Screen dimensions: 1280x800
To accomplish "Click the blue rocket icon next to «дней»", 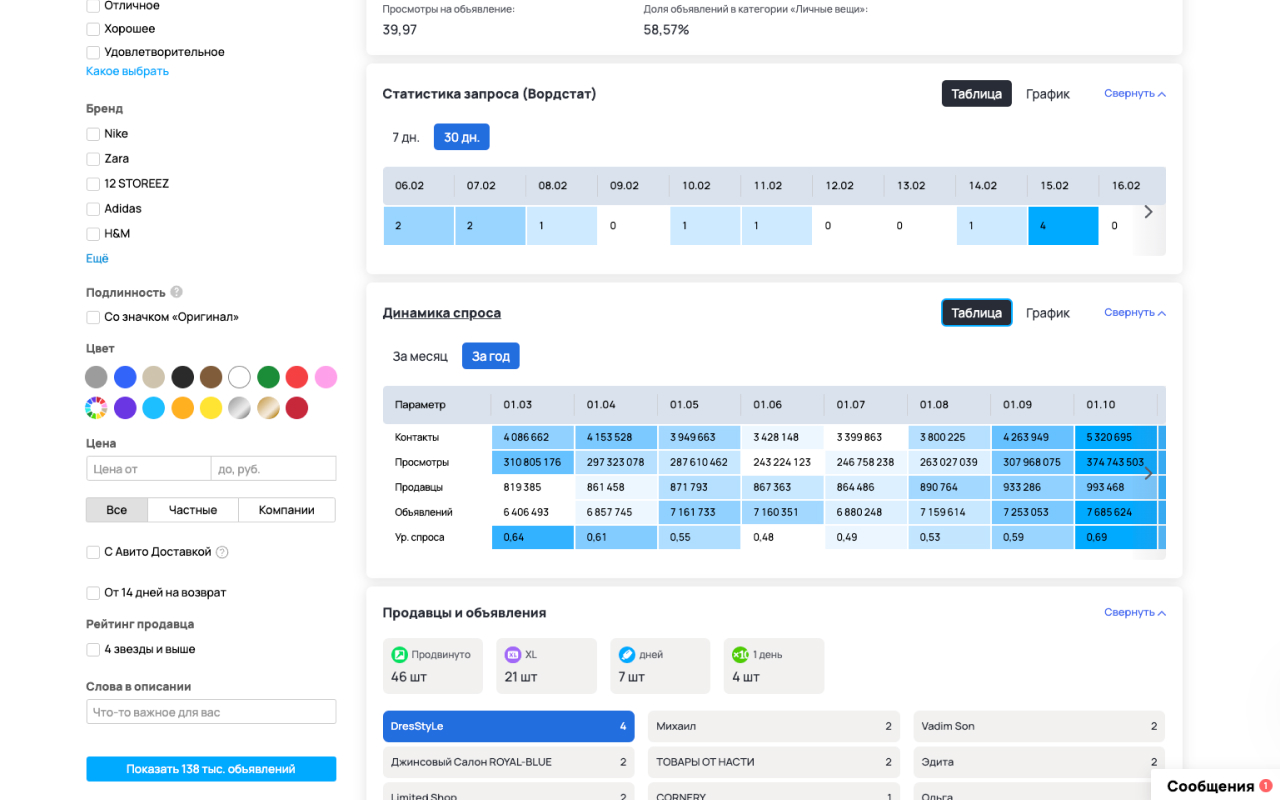I will pyautogui.click(x=626, y=654).
